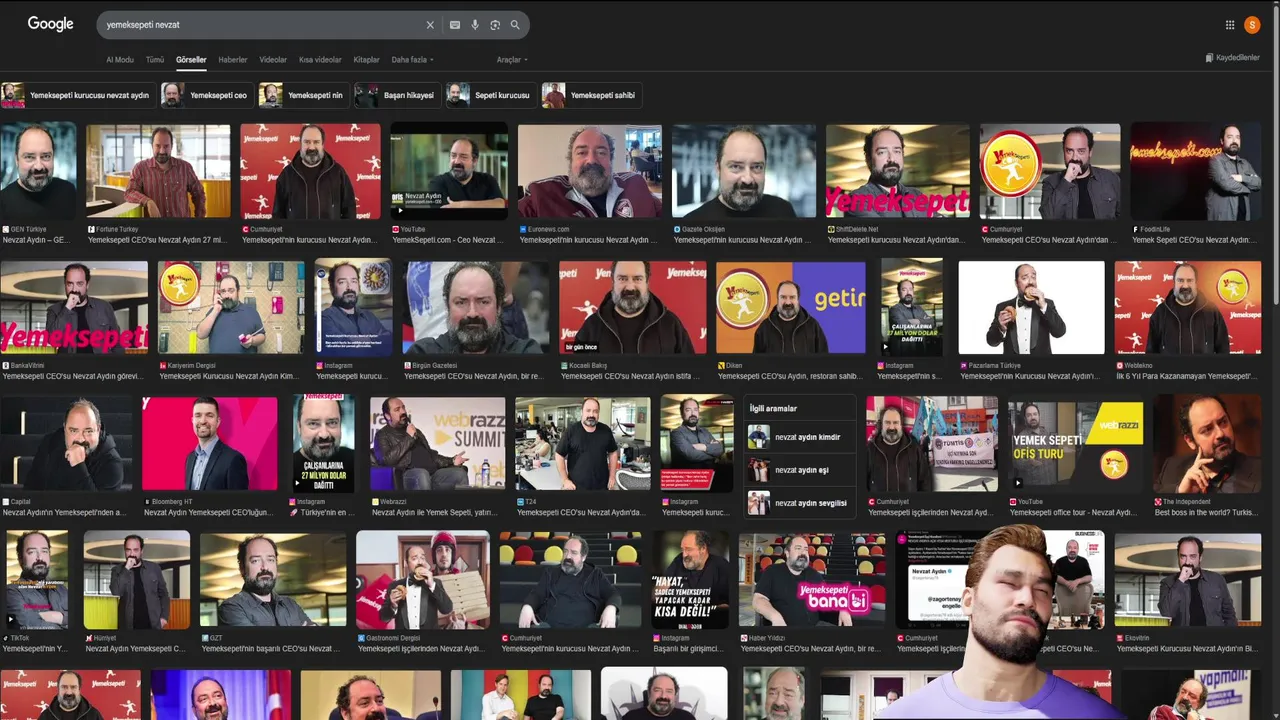The image size is (1280, 720).
Task: Open the Haber Yıldızı banabi image
Action: tap(812, 579)
